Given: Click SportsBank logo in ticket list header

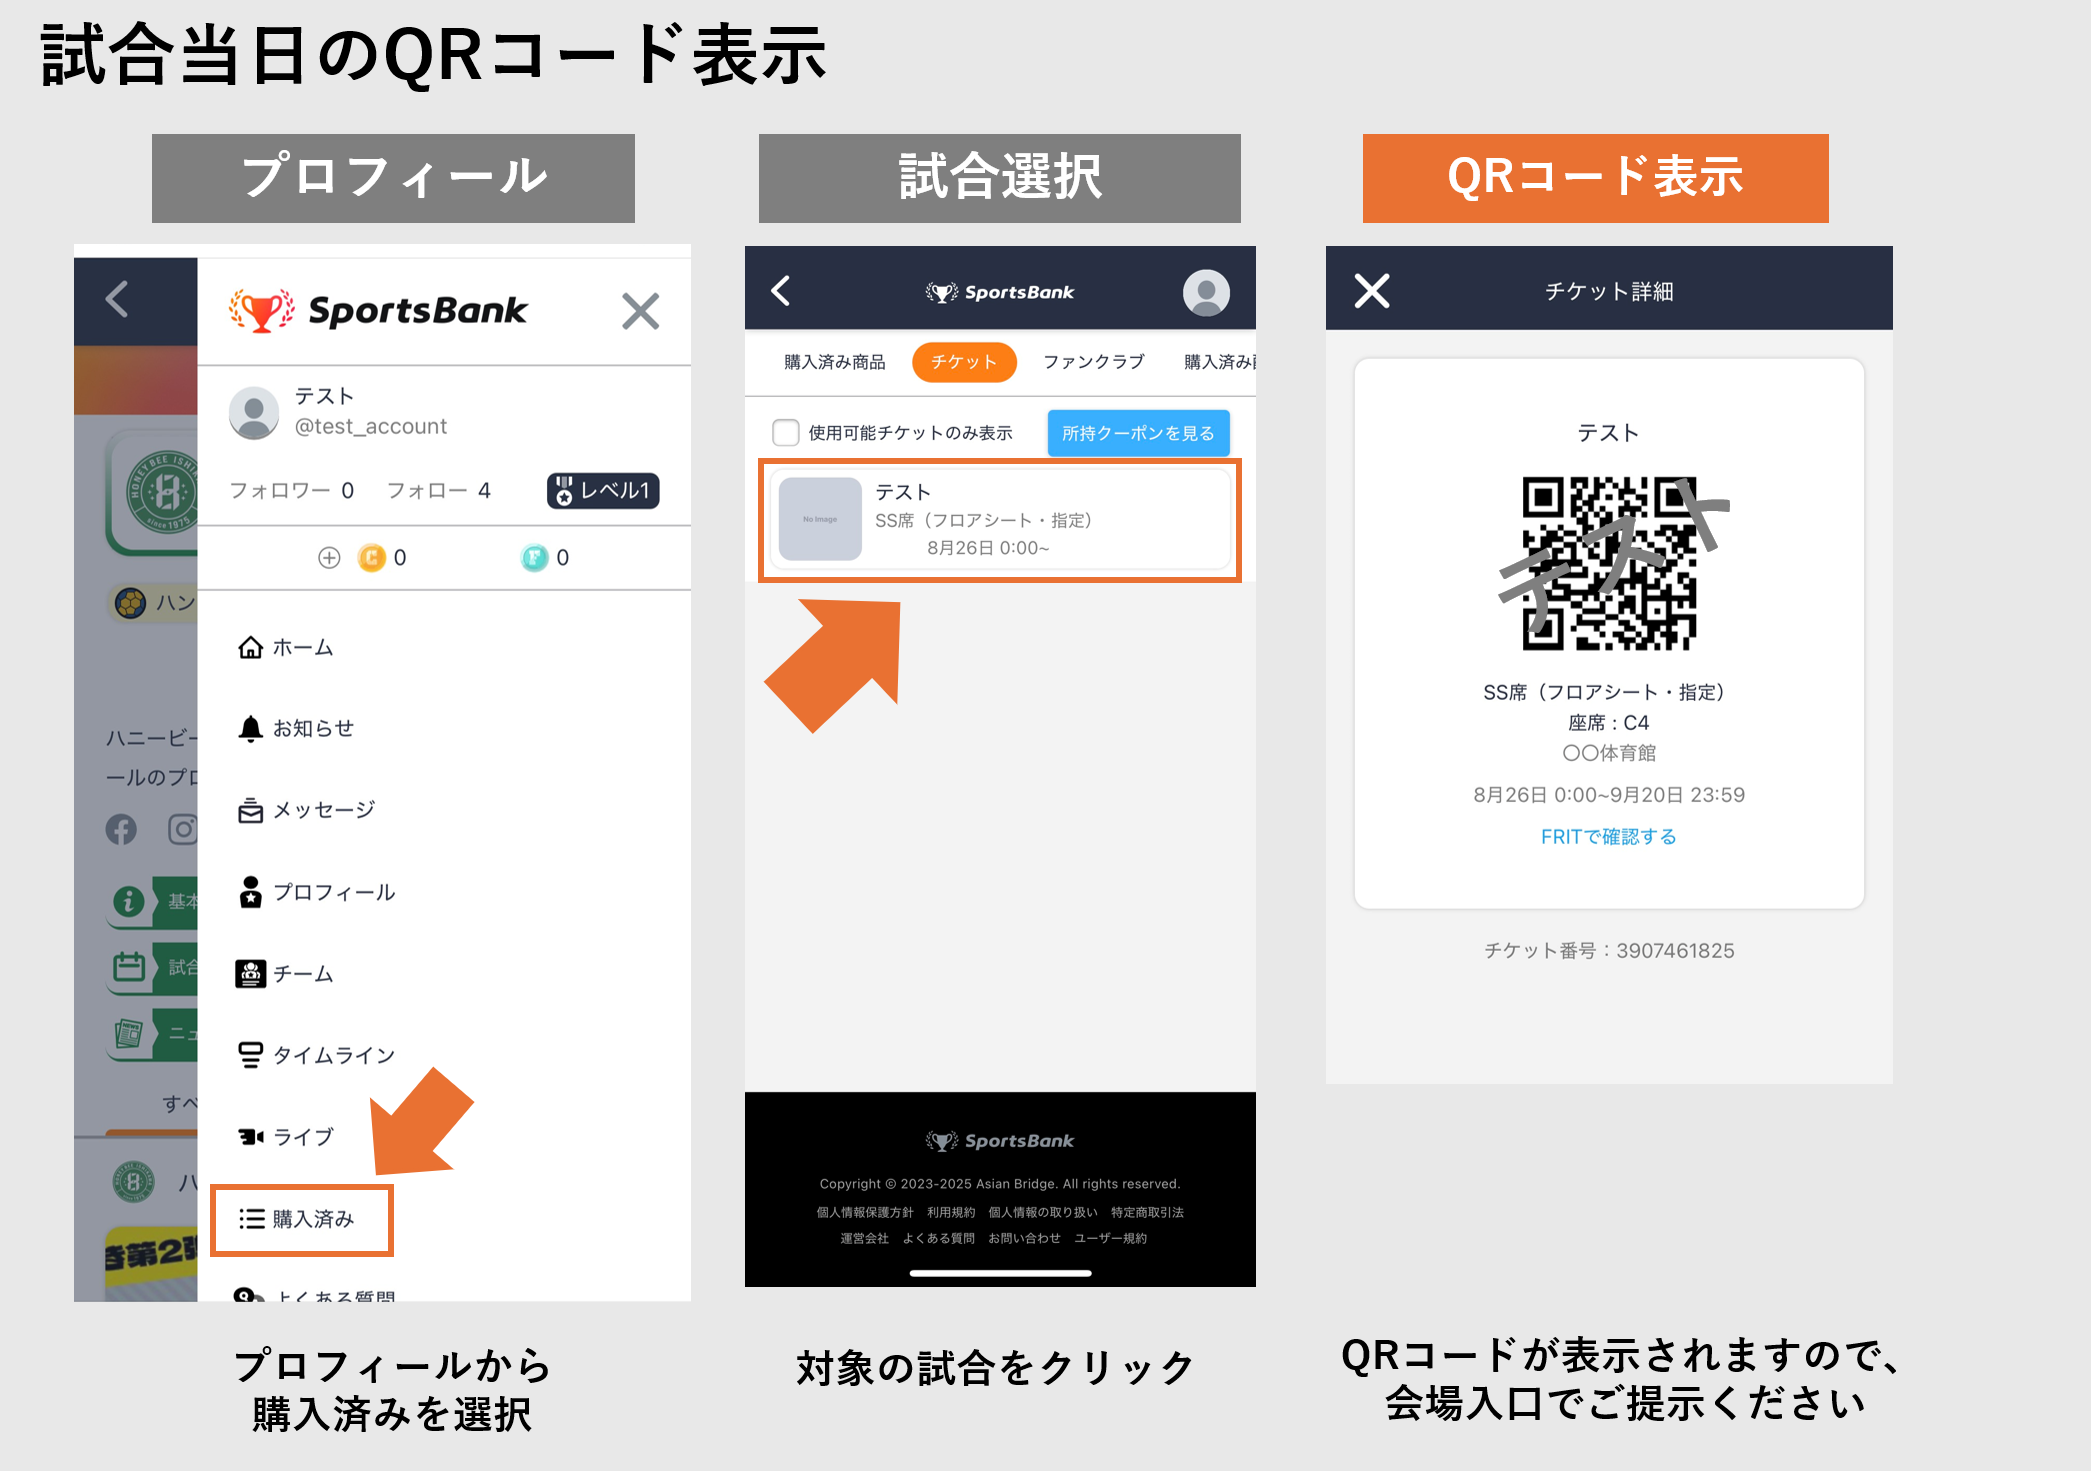Looking at the screenshot, I should coord(1000,292).
